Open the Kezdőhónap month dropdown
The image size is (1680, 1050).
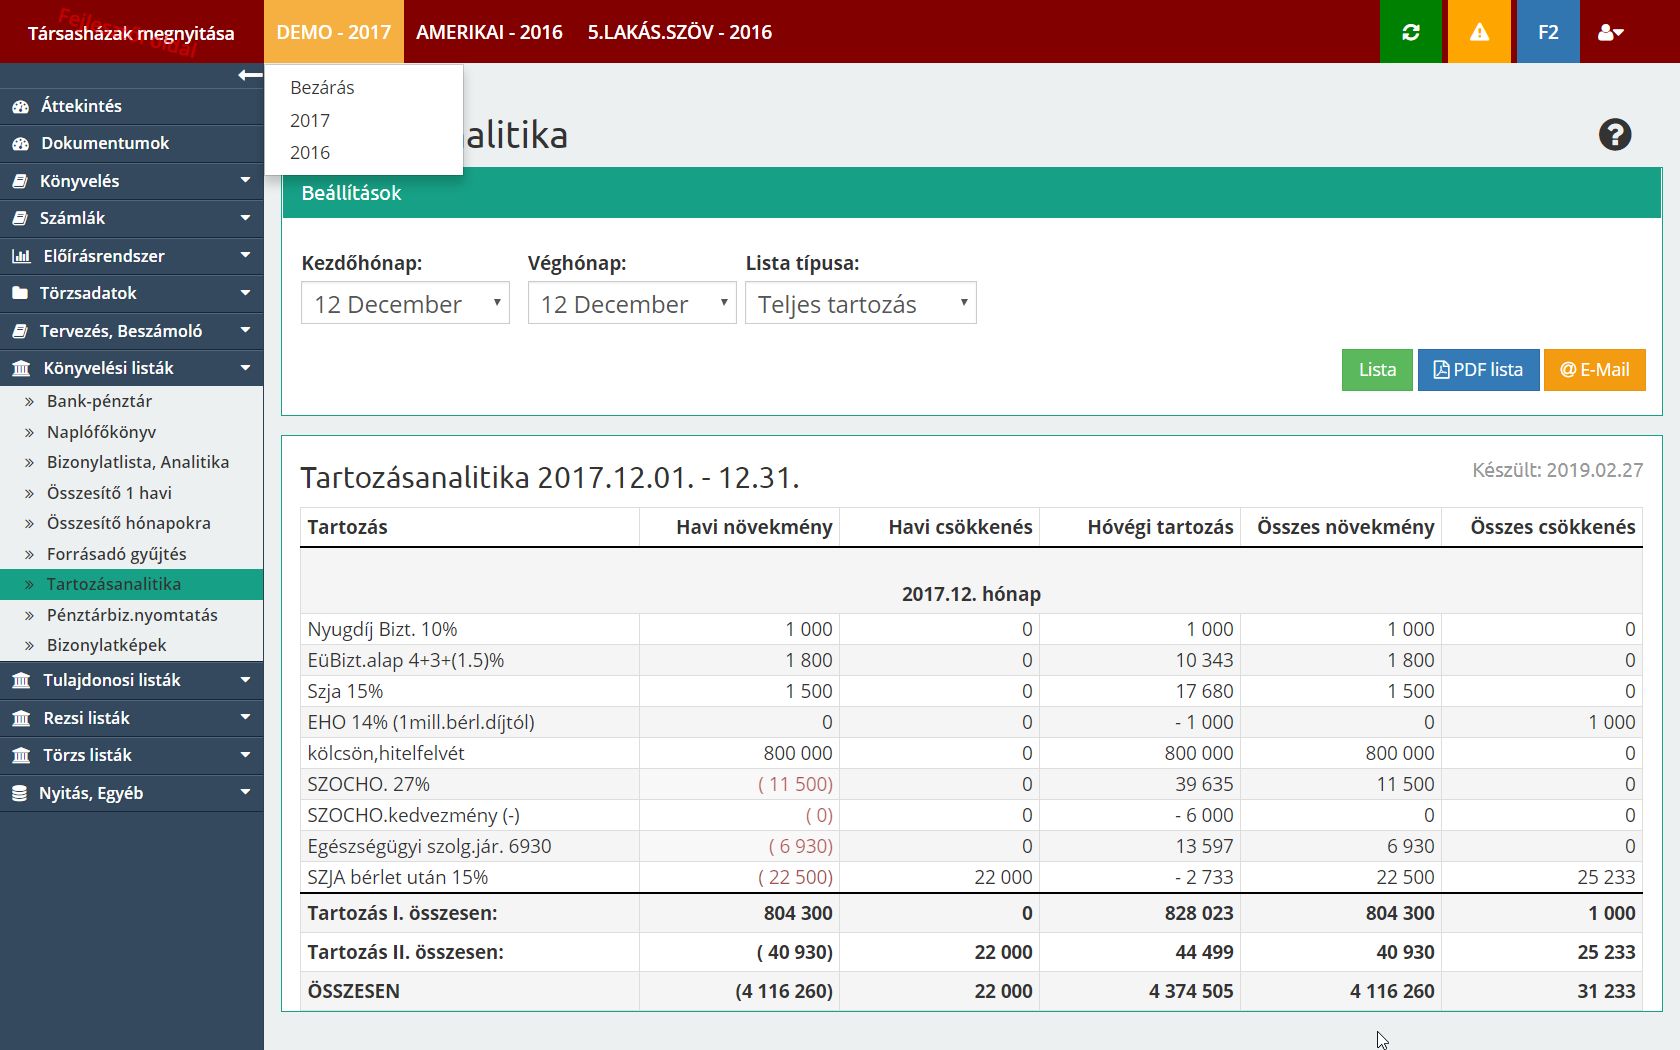(x=405, y=304)
